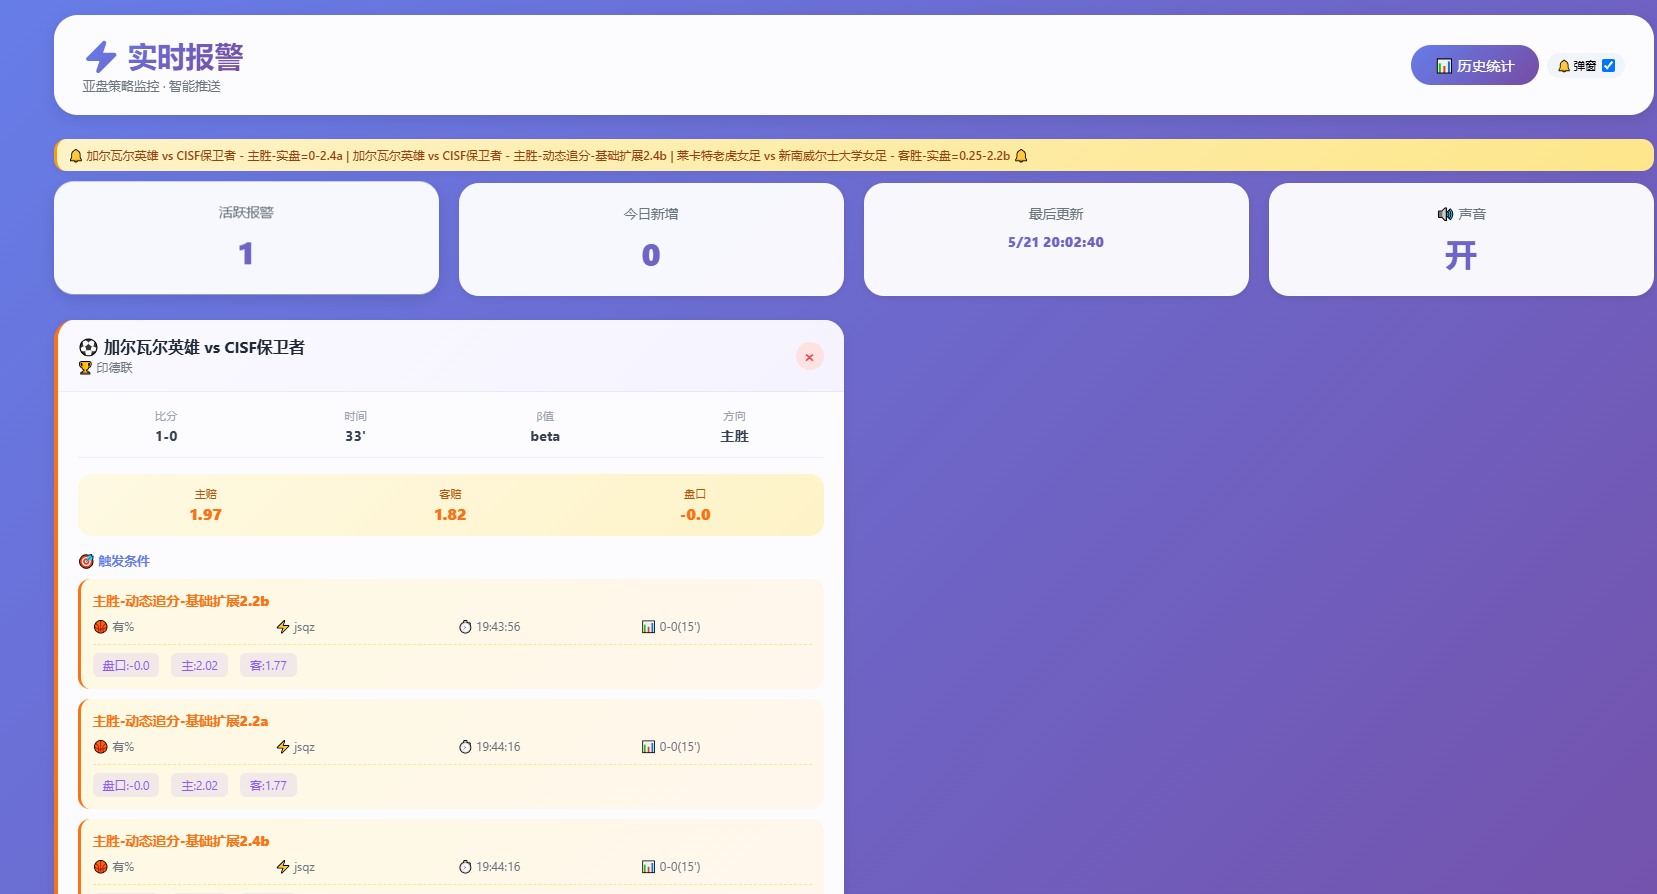Click the 主赔 odds value 1.97
This screenshot has width=1657, height=894.
206,515
